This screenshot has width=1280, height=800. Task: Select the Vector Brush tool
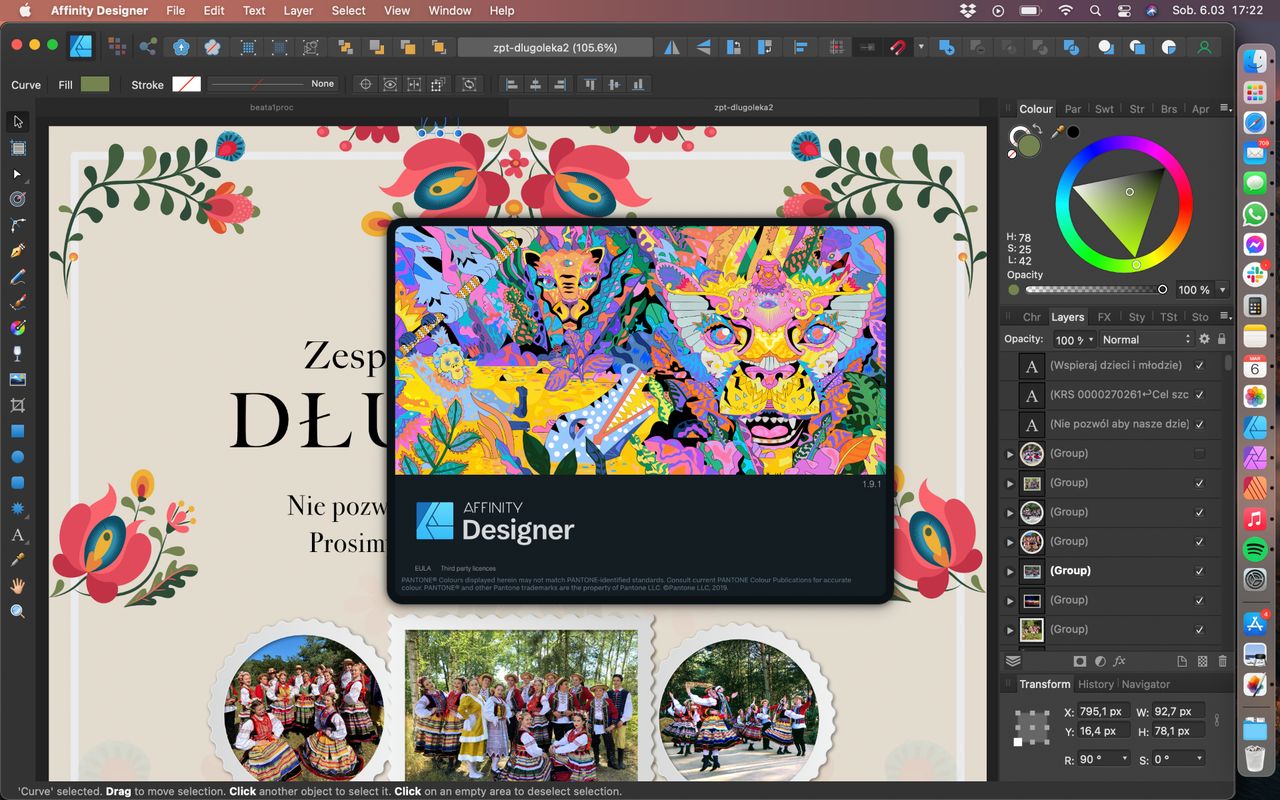(18, 302)
